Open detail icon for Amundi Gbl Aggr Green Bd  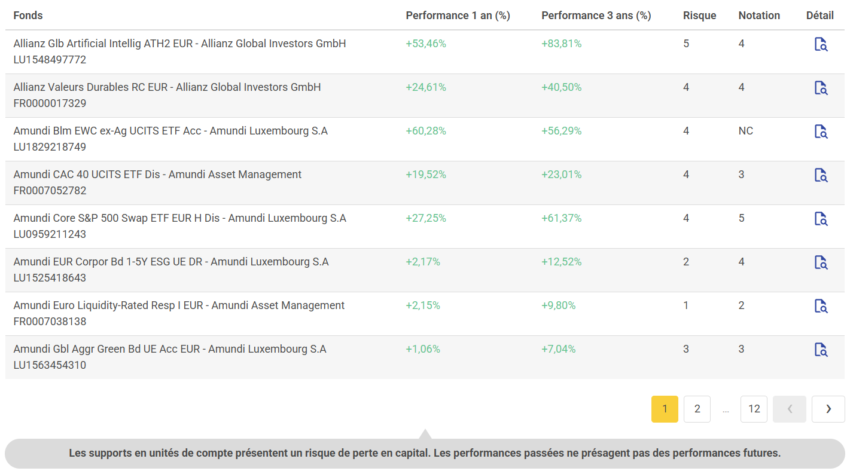pos(820,350)
